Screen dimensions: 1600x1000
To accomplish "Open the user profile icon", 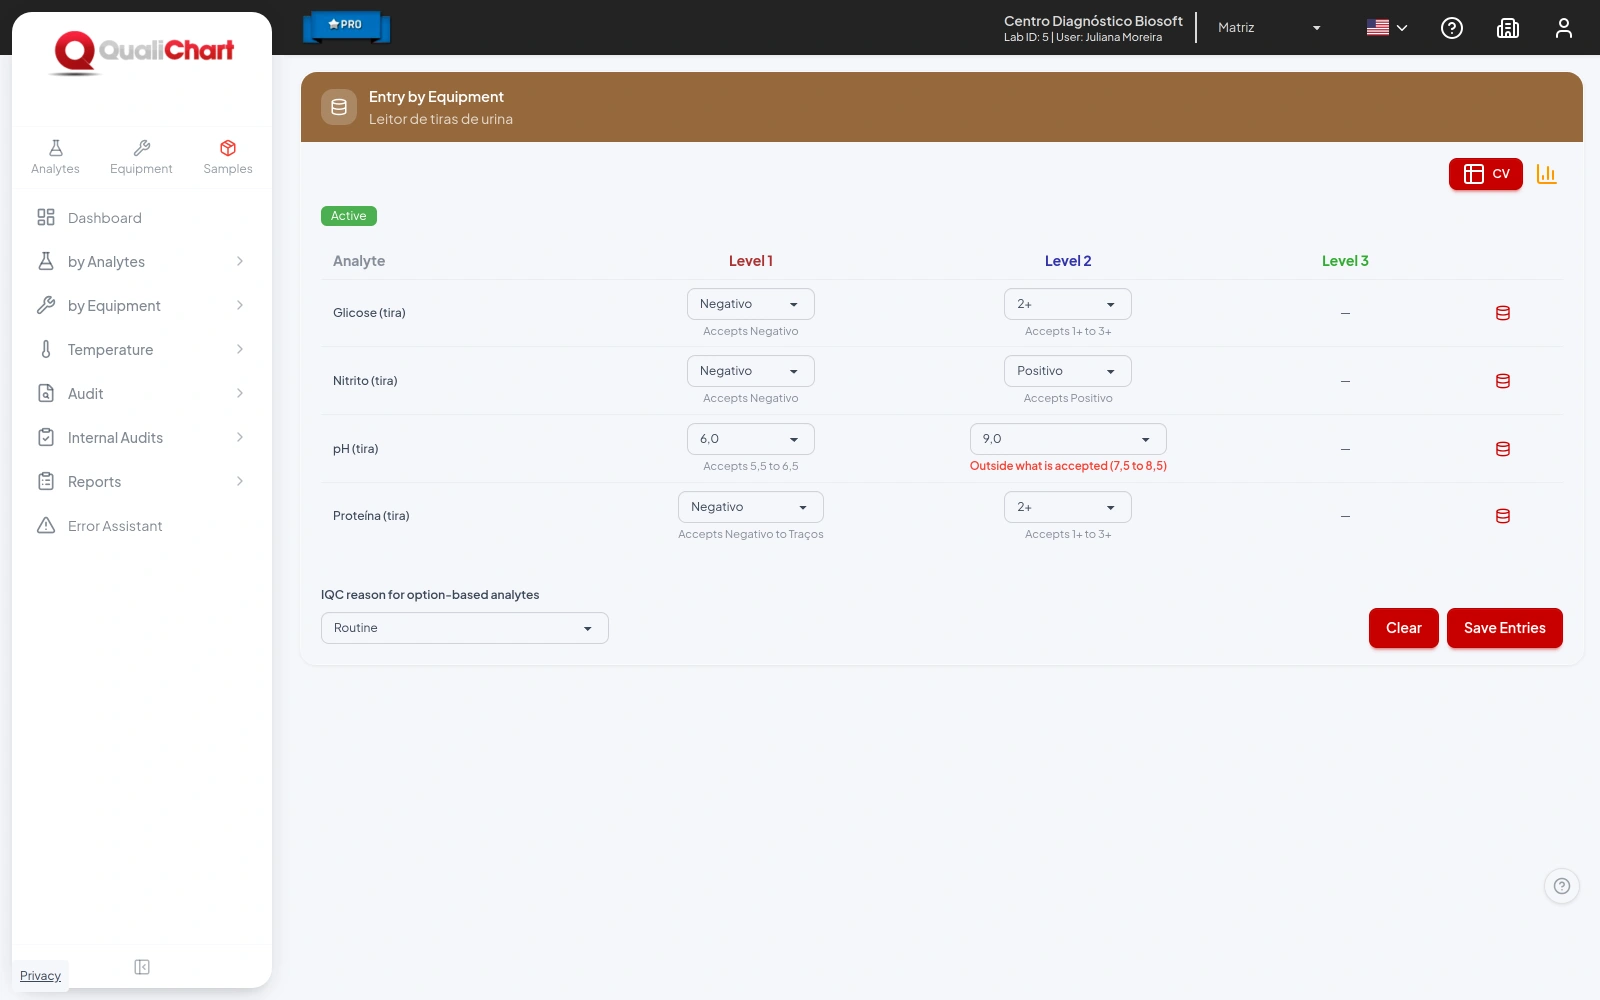I will pyautogui.click(x=1564, y=28).
